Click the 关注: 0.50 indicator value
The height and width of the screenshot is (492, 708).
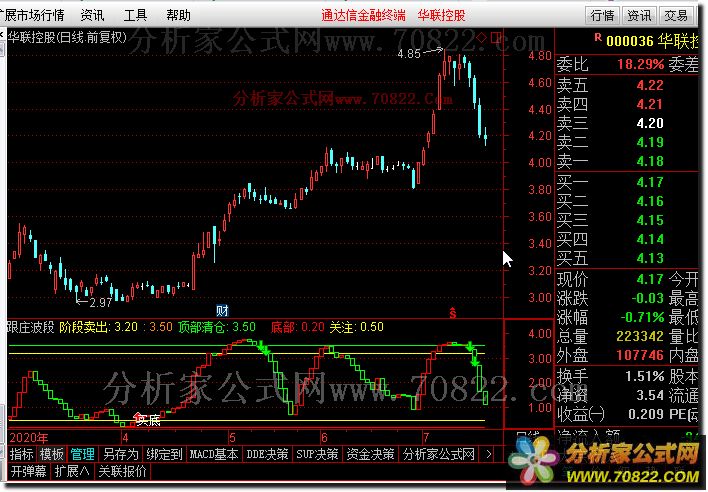pos(356,327)
